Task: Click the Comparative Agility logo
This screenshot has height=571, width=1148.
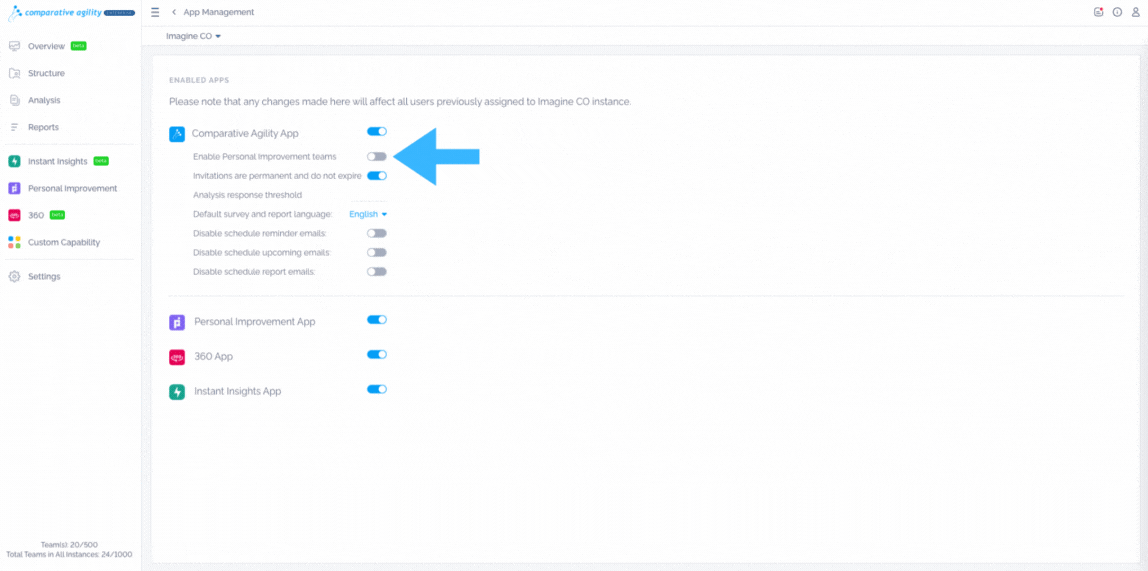Action: [x=70, y=12]
